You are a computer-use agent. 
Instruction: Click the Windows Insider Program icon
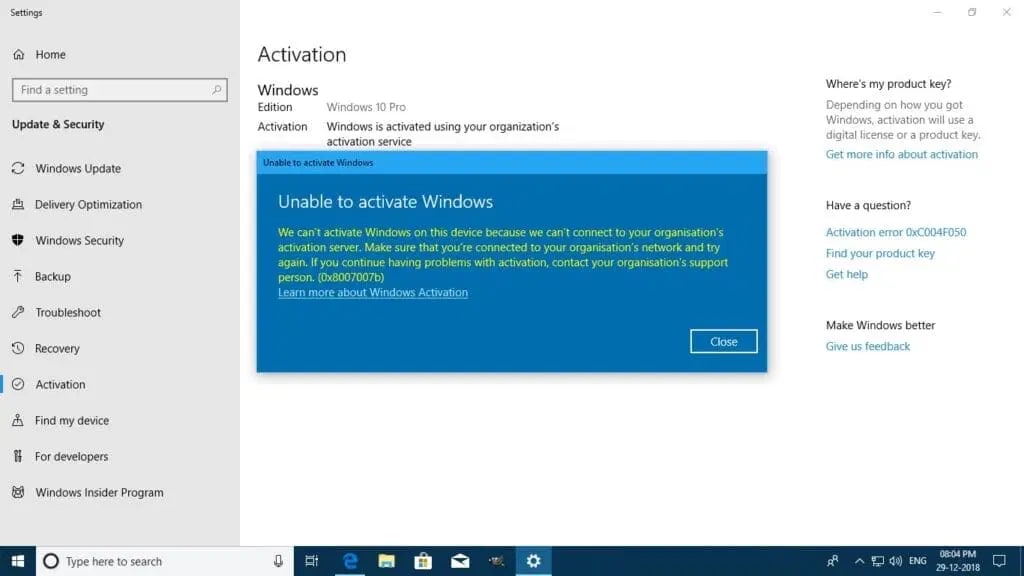tap(18, 492)
